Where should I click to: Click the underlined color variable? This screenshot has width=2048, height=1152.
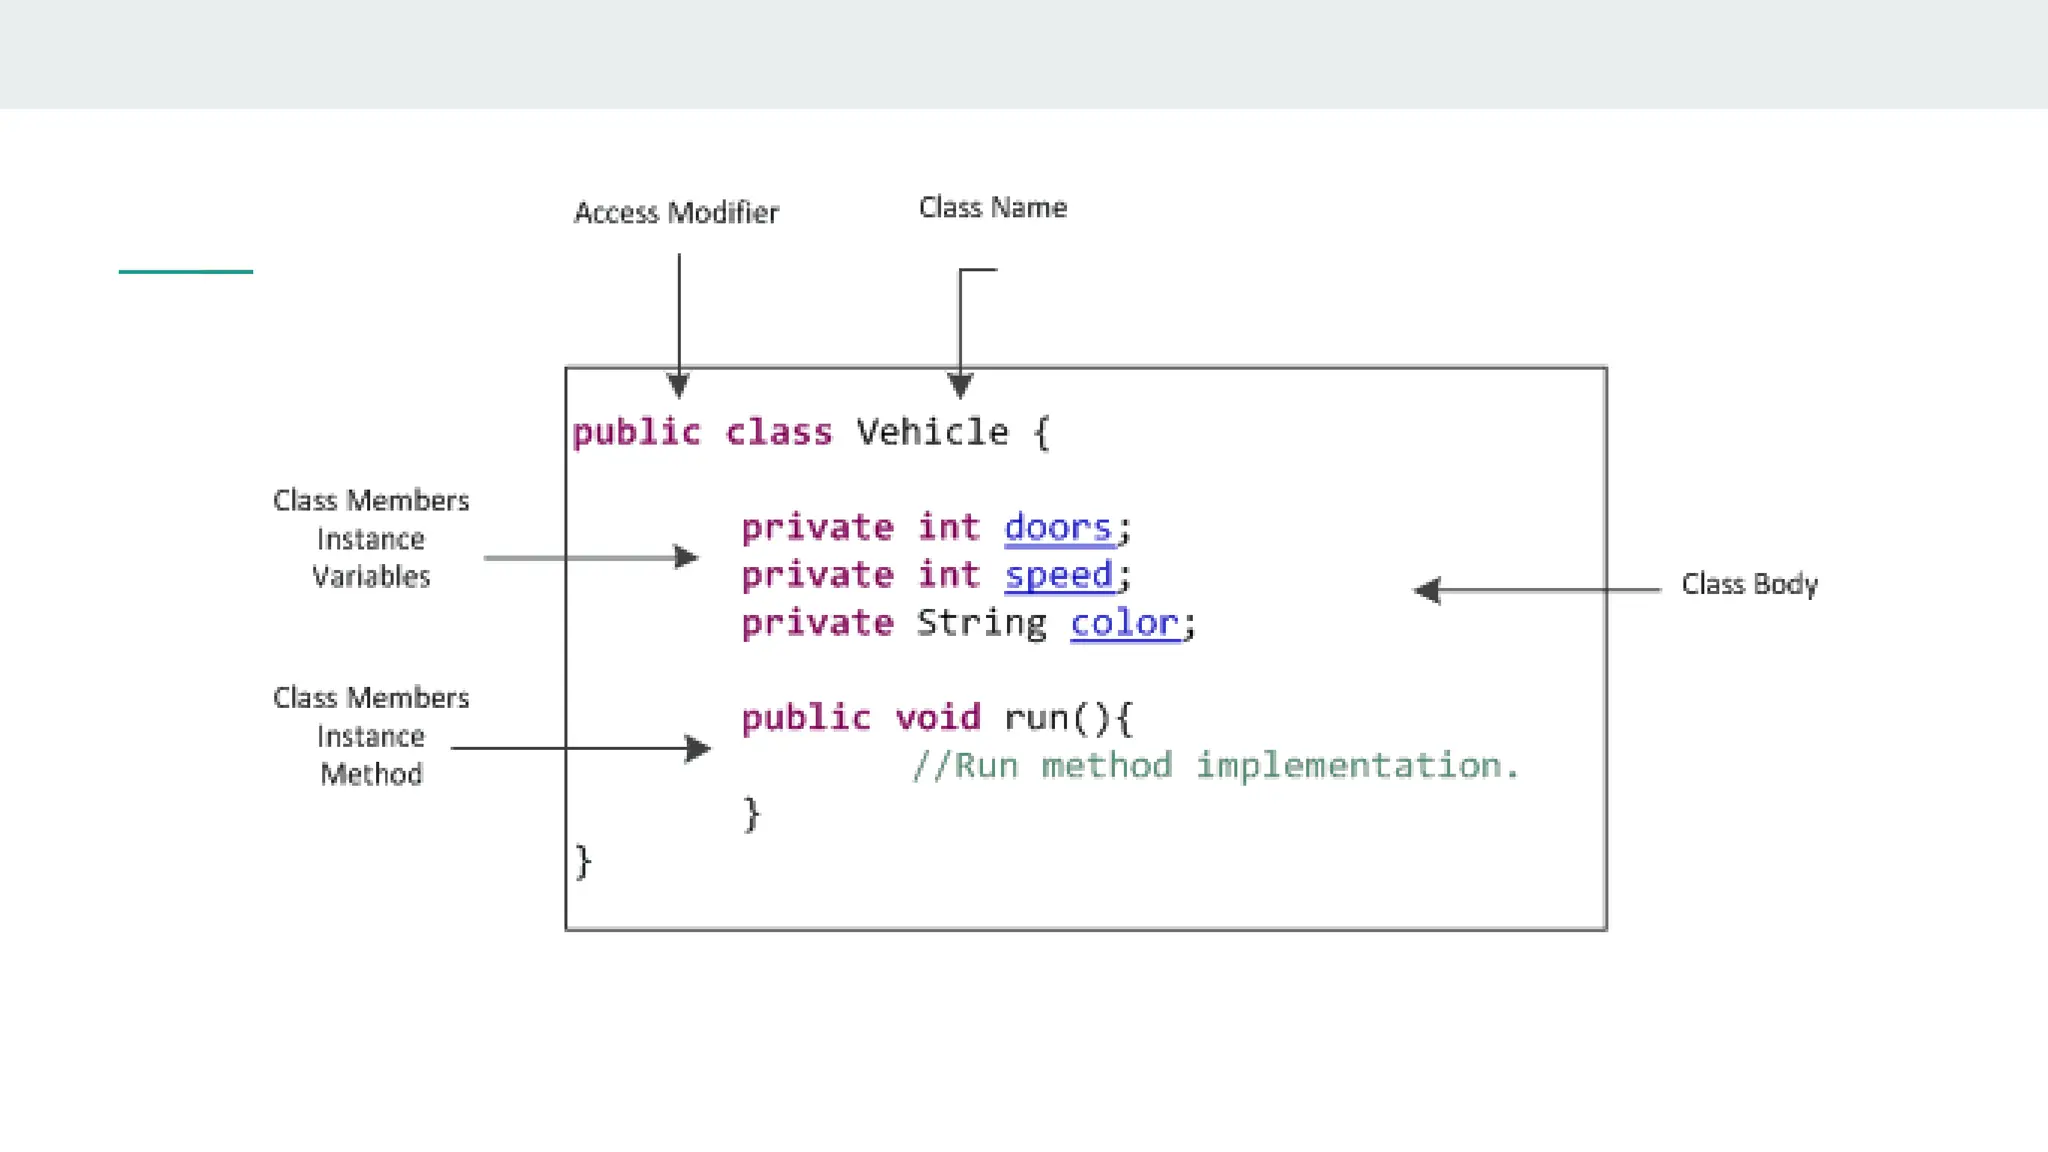click(1124, 624)
